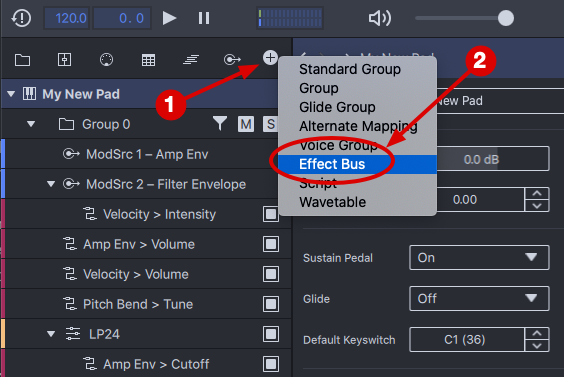Click the effect module icon in toolbar
This screenshot has width=564, height=377.
click(x=64, y=59)
